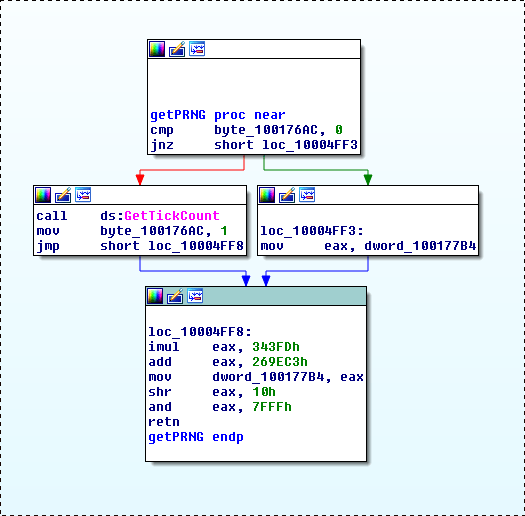Click color icon on loc_10004FF3 block
The image size is (525, 516).
click(267, 195)
